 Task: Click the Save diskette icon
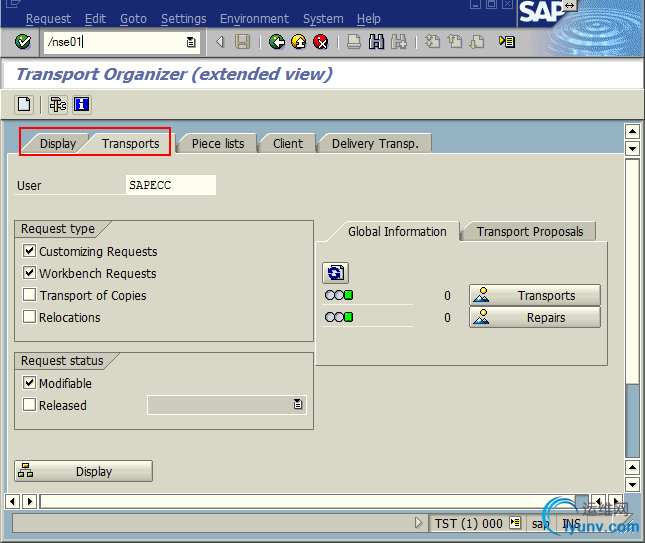(x=242, y=42)
